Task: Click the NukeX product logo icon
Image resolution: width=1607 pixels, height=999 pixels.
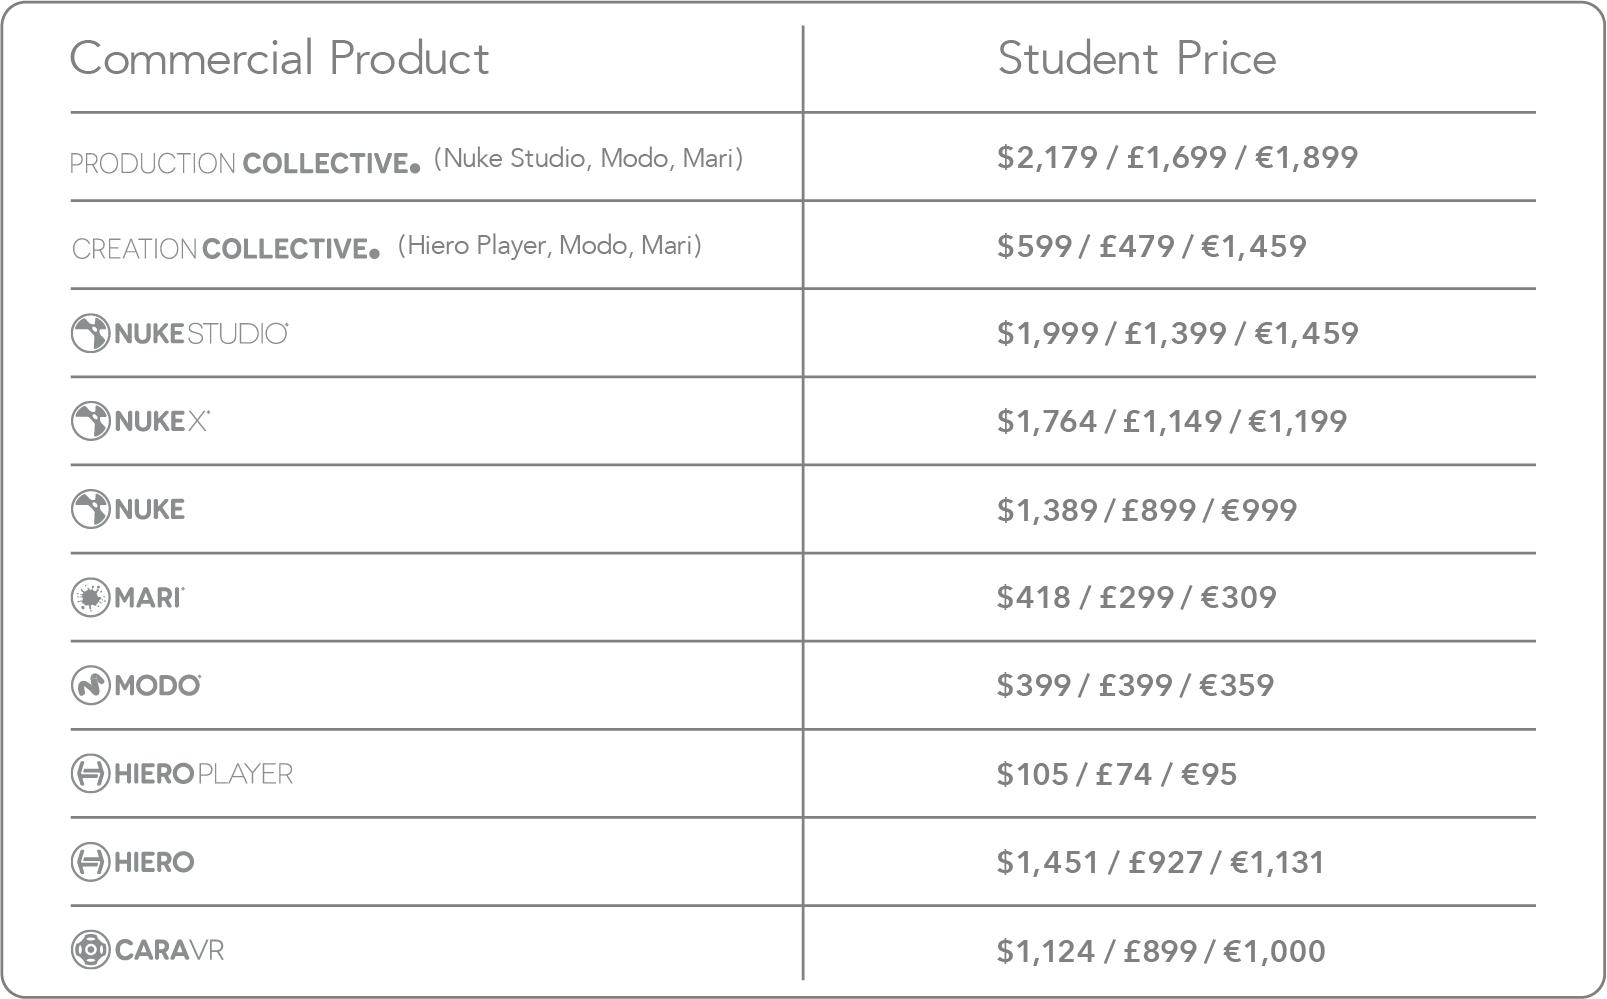Action: (90, 421)
